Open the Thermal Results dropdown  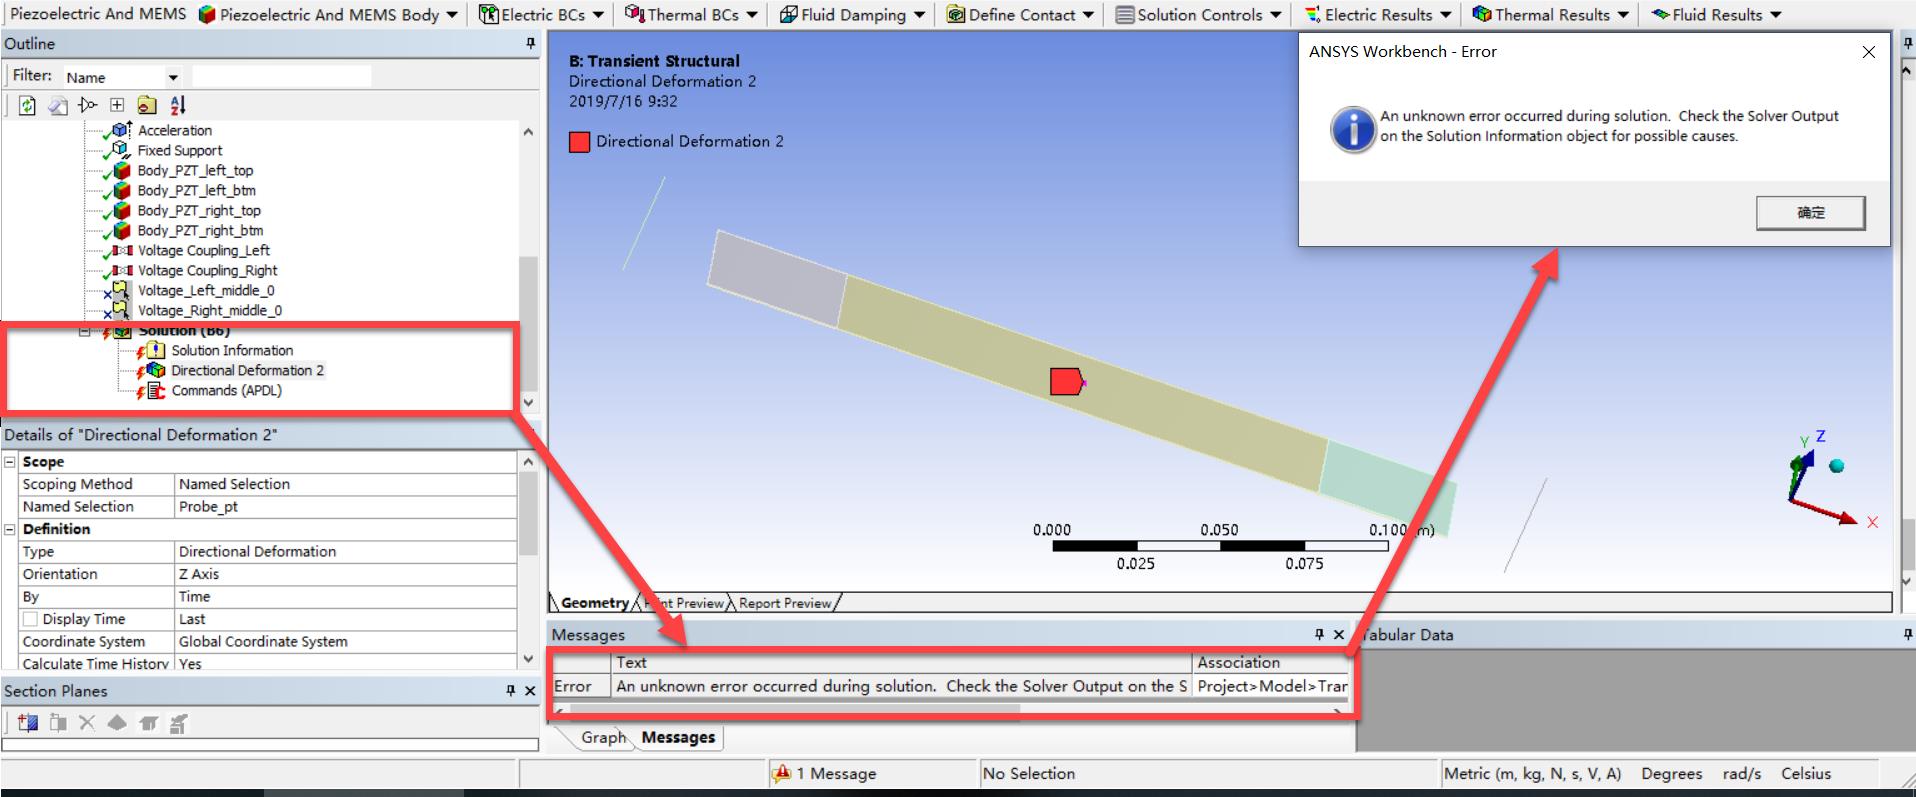[x=1623, y=15]
